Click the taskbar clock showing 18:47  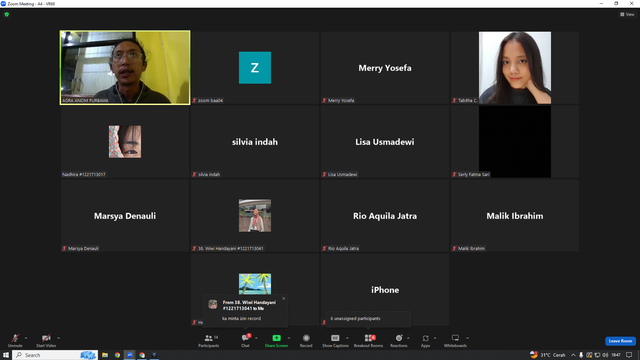point(616,355)
